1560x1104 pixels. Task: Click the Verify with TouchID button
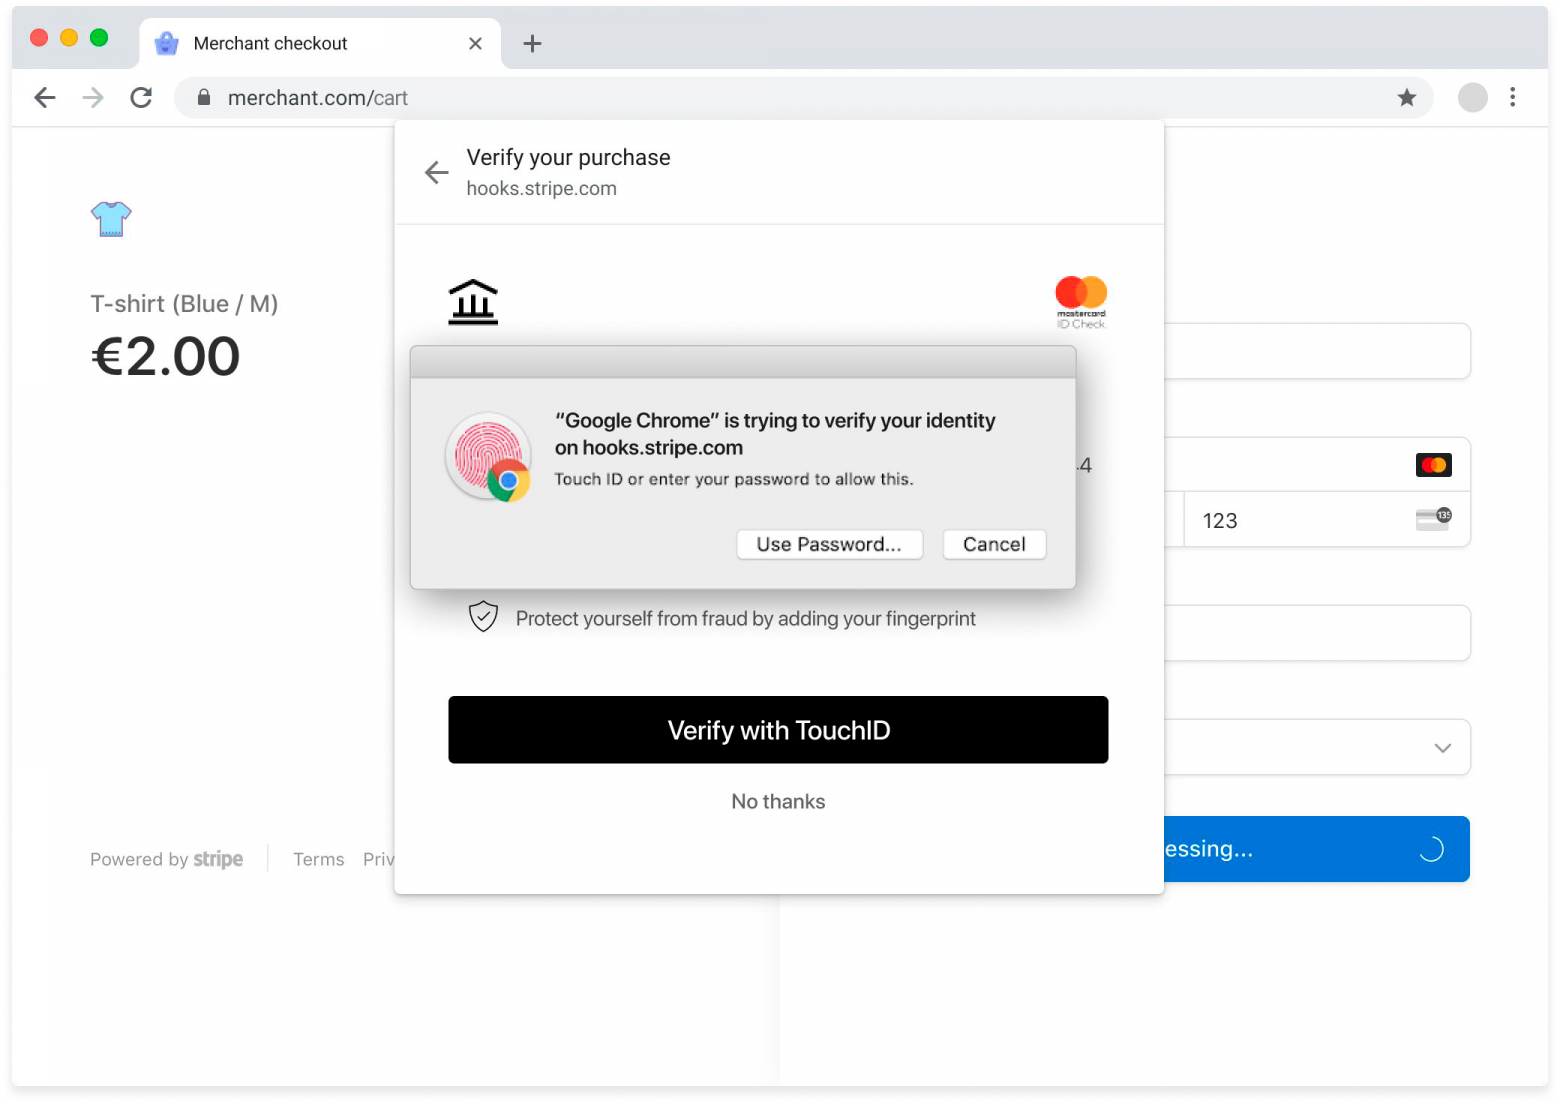pos(778,730)
